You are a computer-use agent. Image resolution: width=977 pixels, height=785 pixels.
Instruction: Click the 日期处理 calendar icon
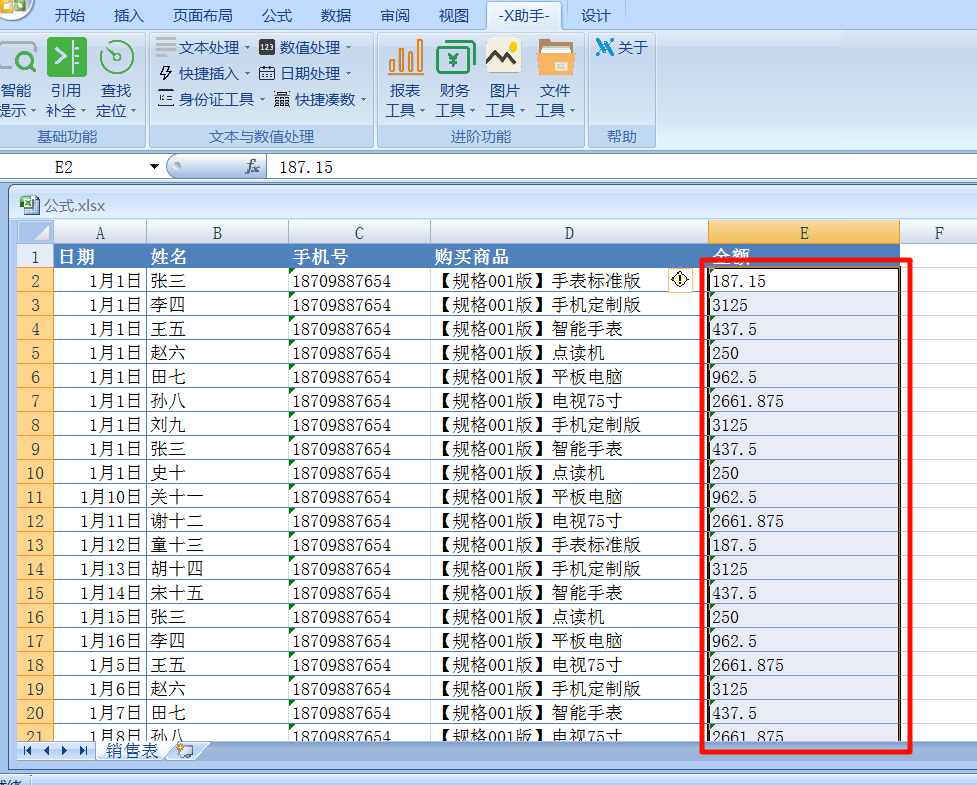click(x=267, y=73)
